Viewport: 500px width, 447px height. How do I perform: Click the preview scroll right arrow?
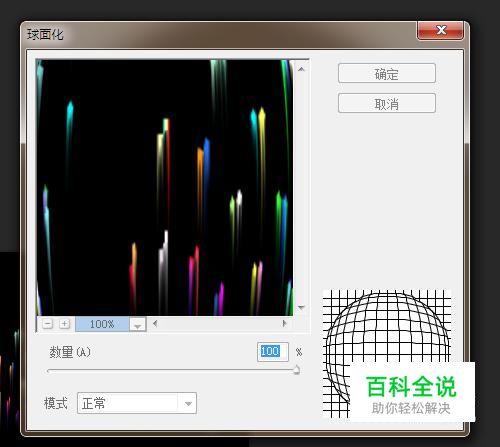click(x=284, y=323)
